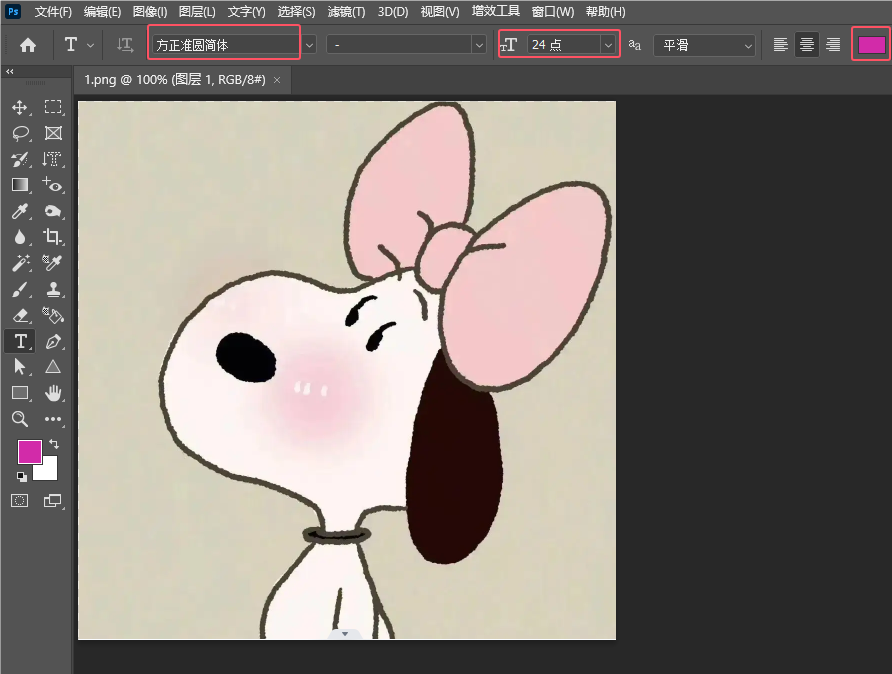Pick the Crop tool
The image size is (892, 674).
[53, 237]
